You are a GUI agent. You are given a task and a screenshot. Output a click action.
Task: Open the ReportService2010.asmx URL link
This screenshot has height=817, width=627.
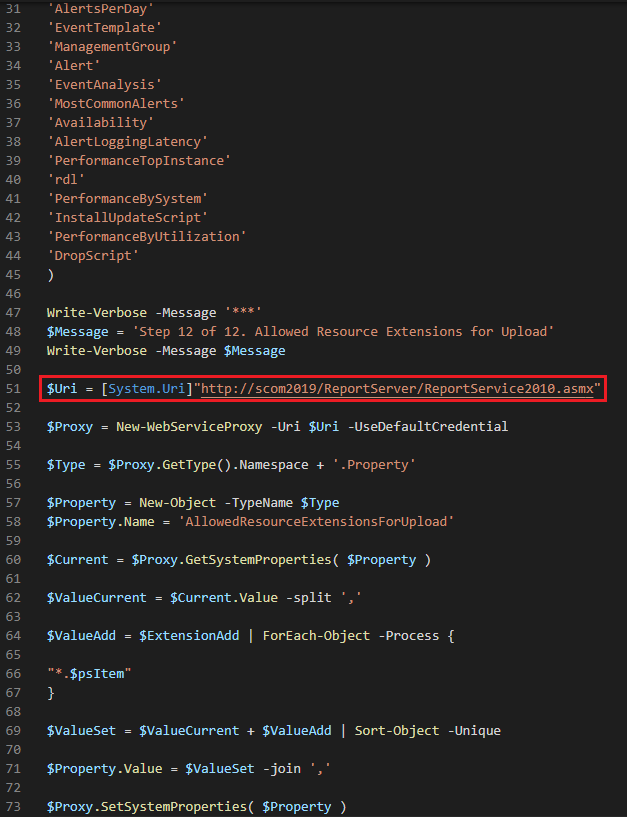[x=397, y=389]
